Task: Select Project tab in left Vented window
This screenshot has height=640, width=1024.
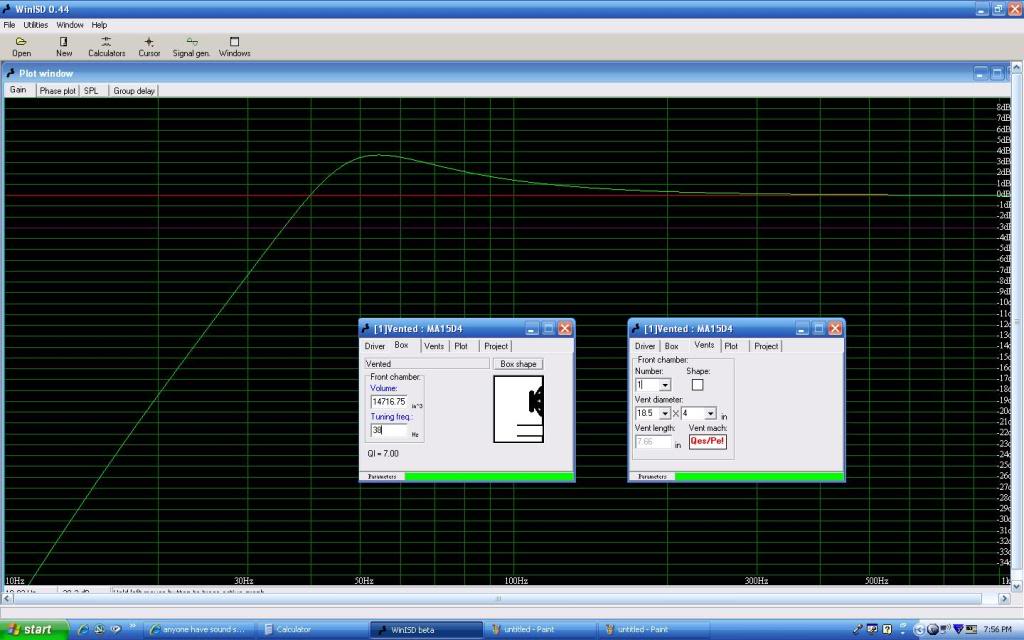Action: 496,346
